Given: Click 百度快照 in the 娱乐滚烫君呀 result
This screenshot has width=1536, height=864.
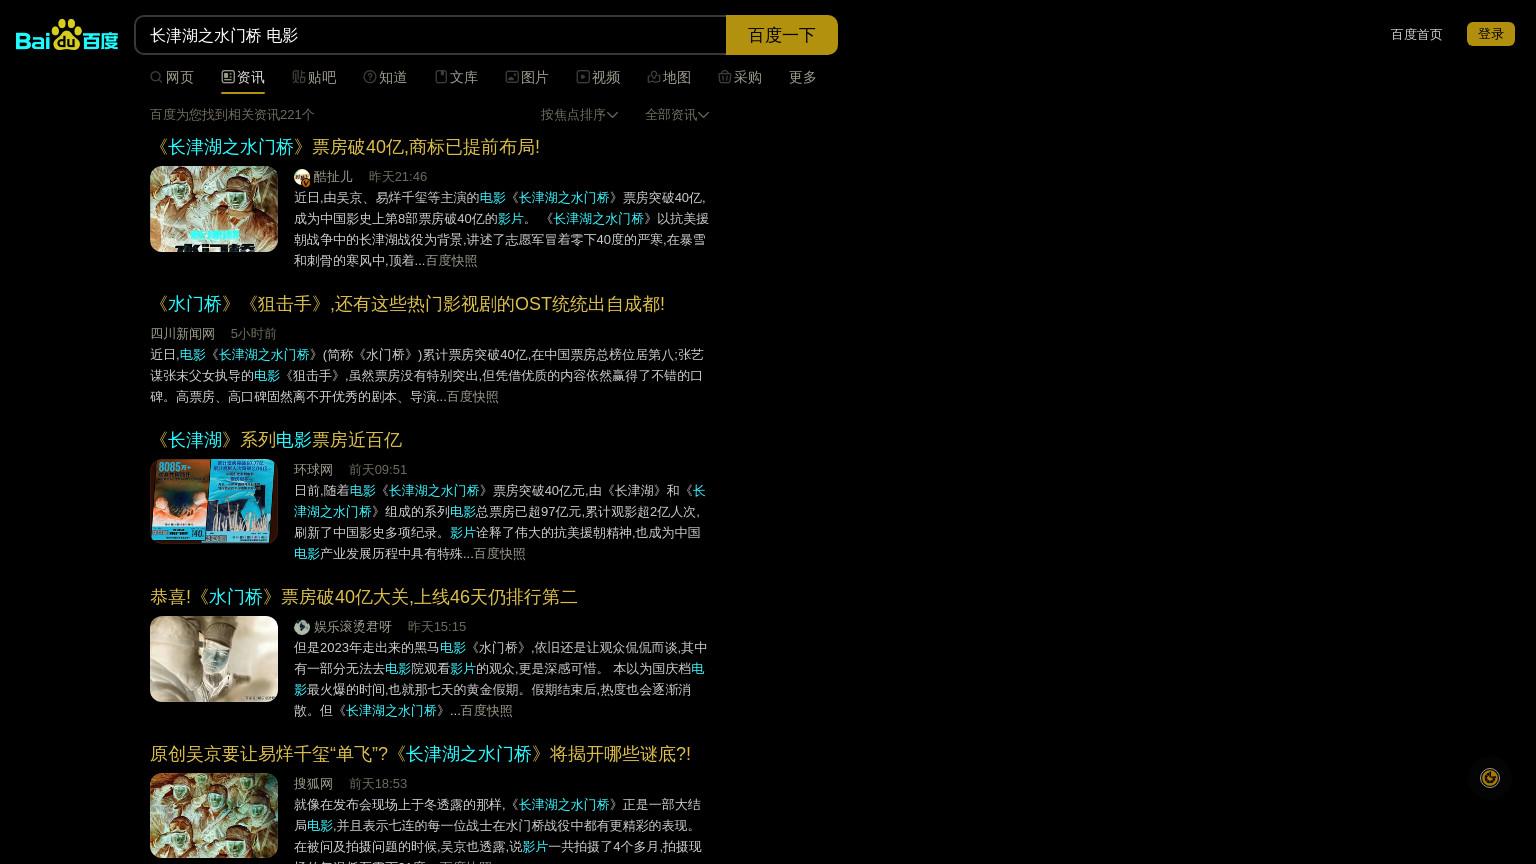Looking at the screenshot, I should click(486, 711).
